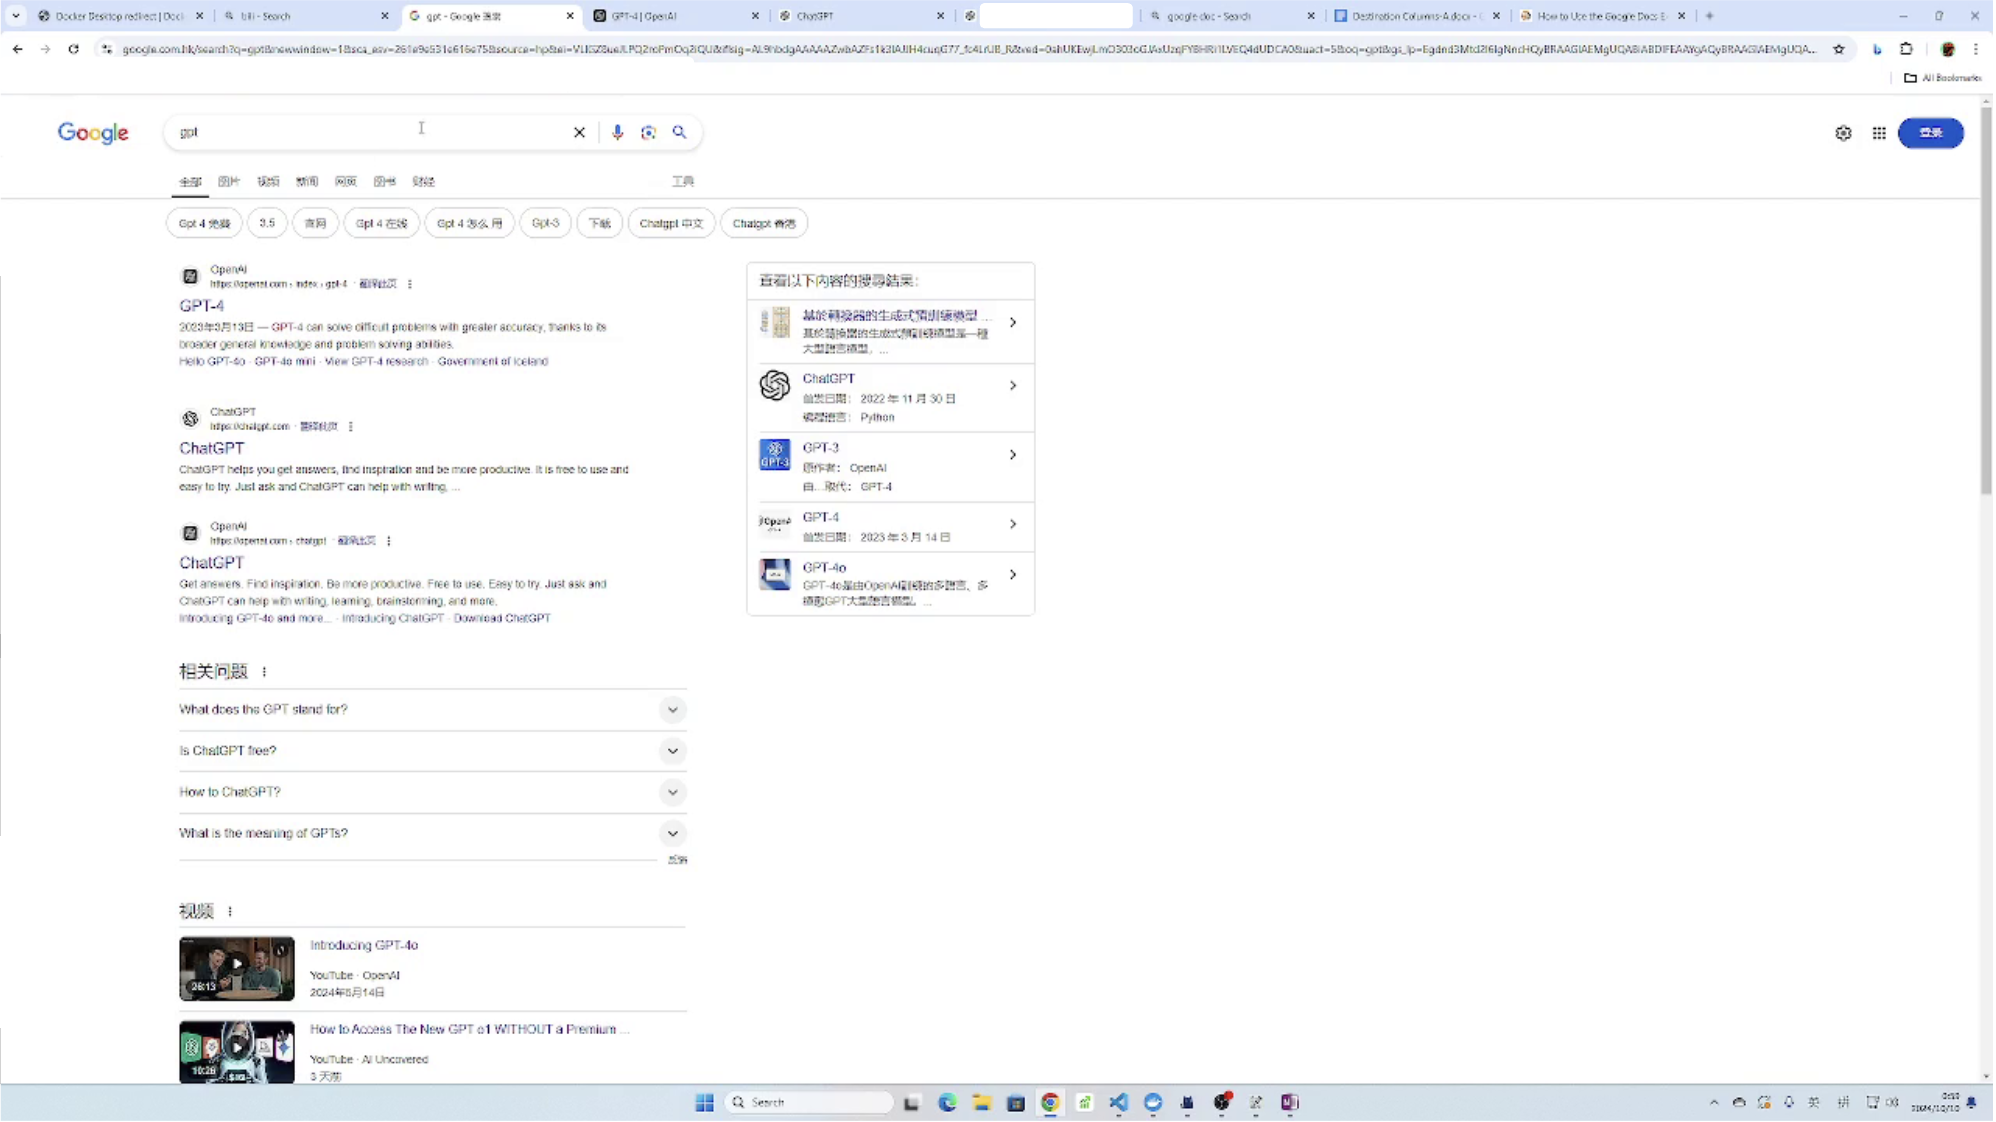The height and width of the screenshot is (1122, 1996).
Task: Open Visual Studio Code from taskbar
Action: pos(1119,1103)
